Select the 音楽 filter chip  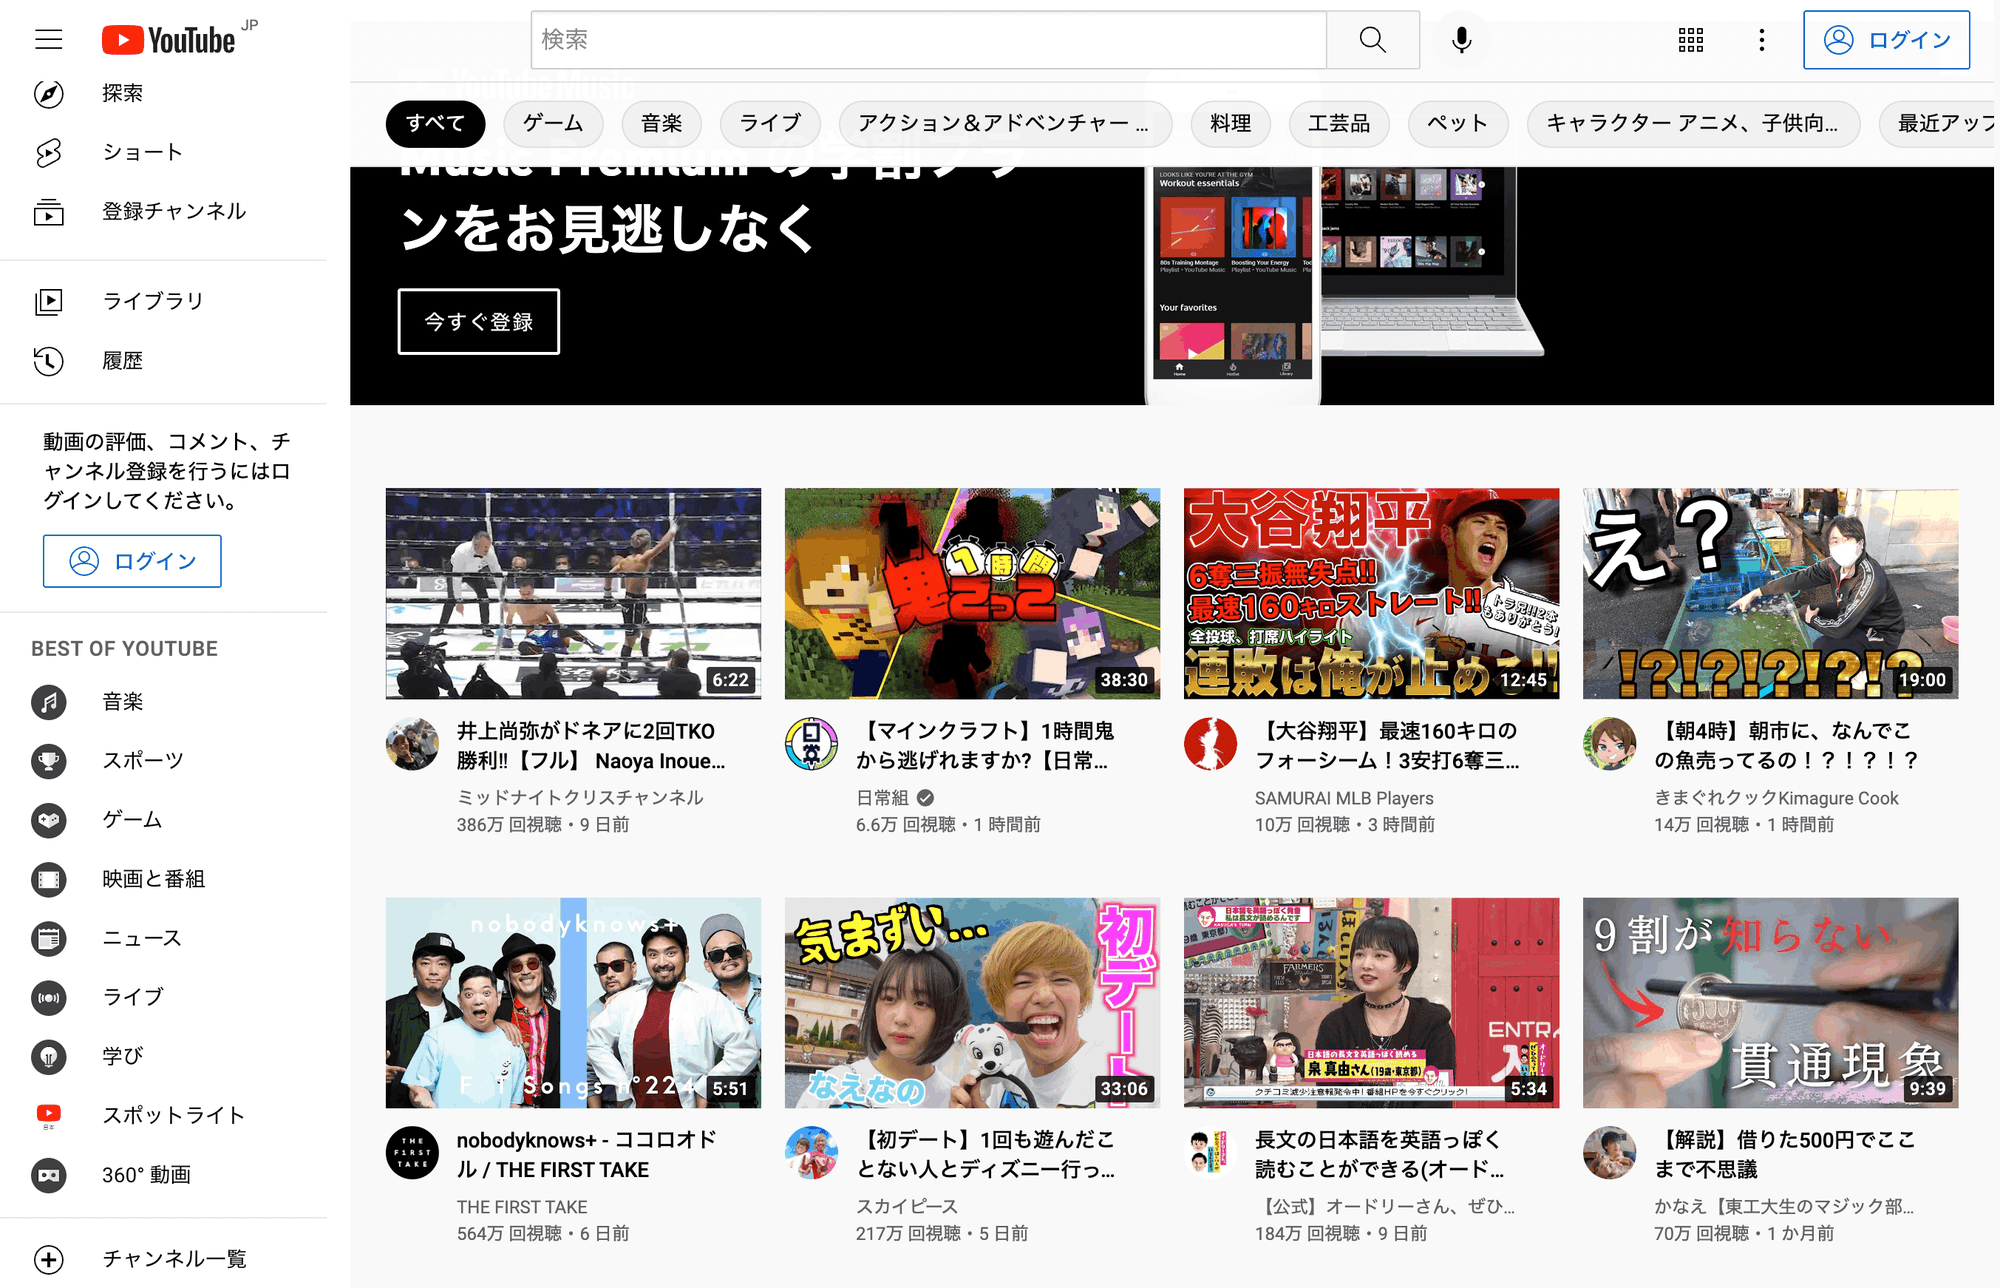click(x=661, y=124)
